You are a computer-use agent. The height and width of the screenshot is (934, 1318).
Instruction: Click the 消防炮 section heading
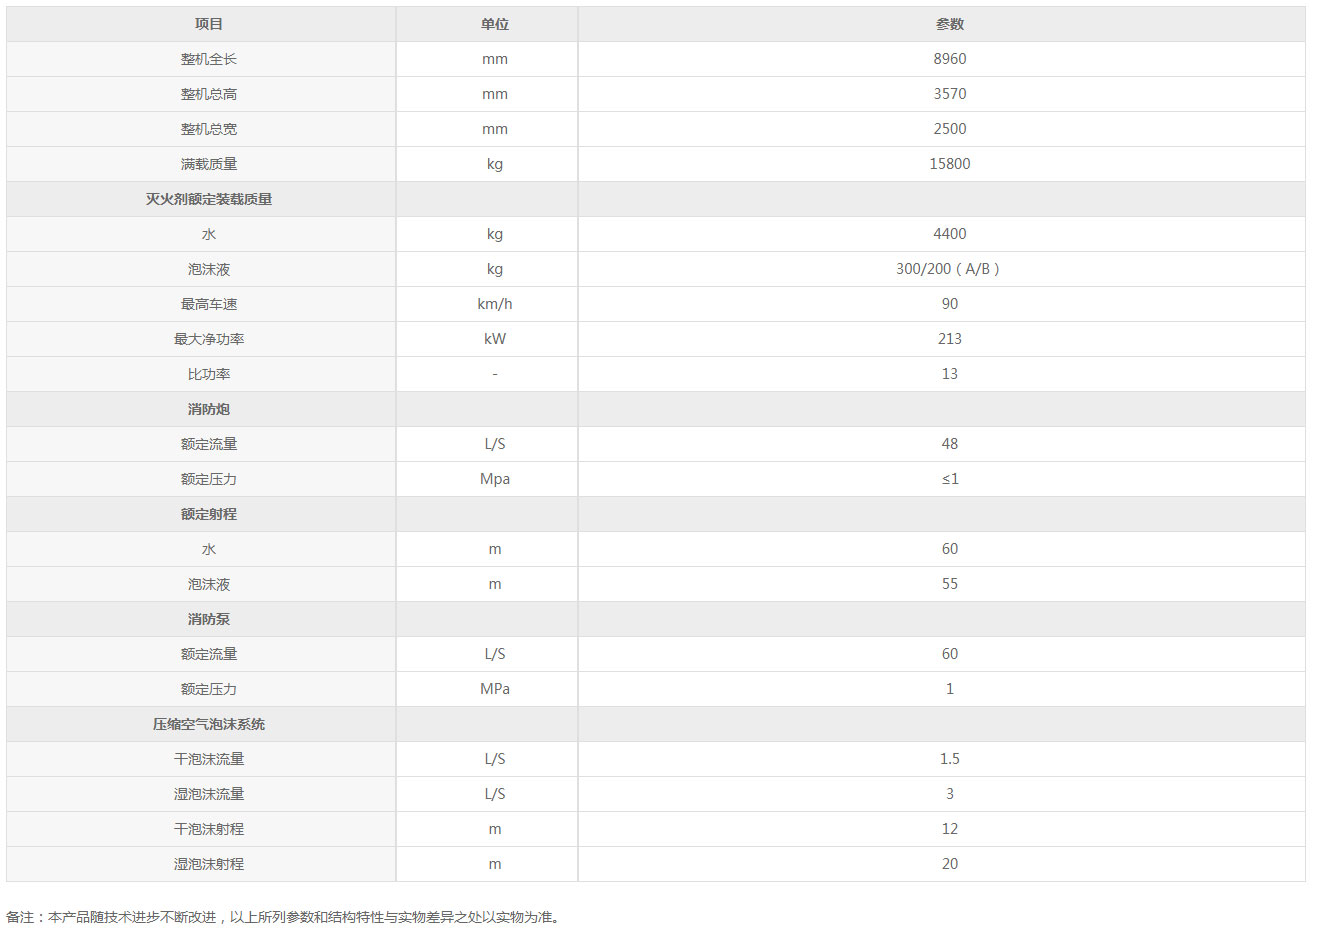pyautogui.click(x=209, y=409)
